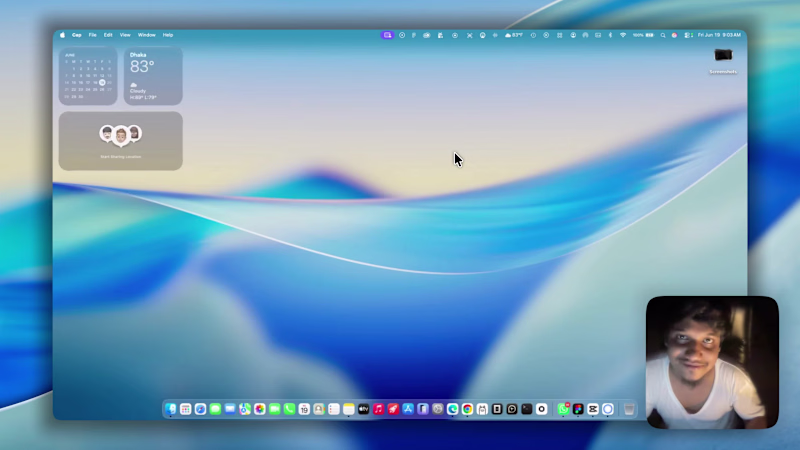Open Finder from the Dock
Viewport: 800px width, 450px height.
pyautogui.click(x=170, y=409)
